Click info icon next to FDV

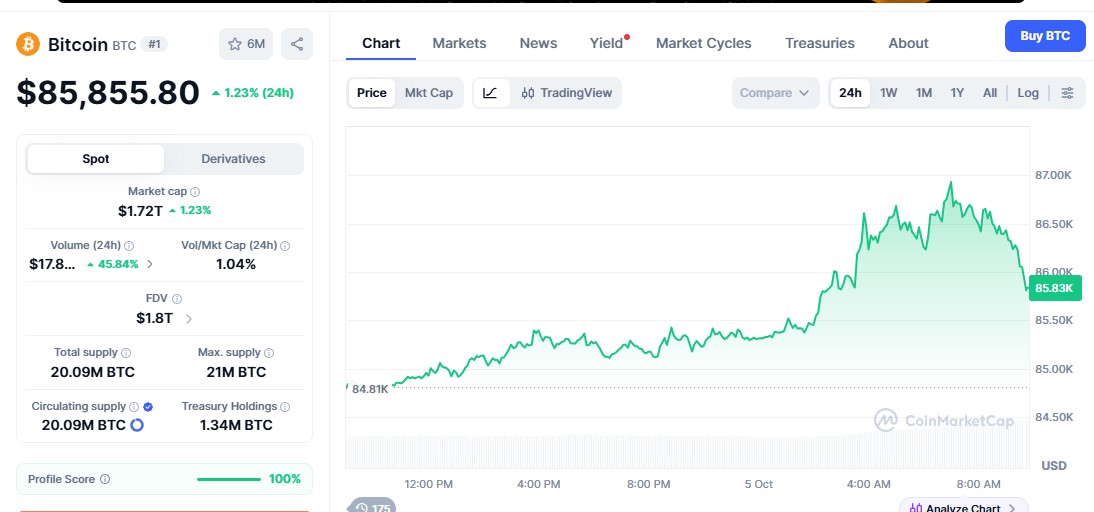(x=177, y=299)
